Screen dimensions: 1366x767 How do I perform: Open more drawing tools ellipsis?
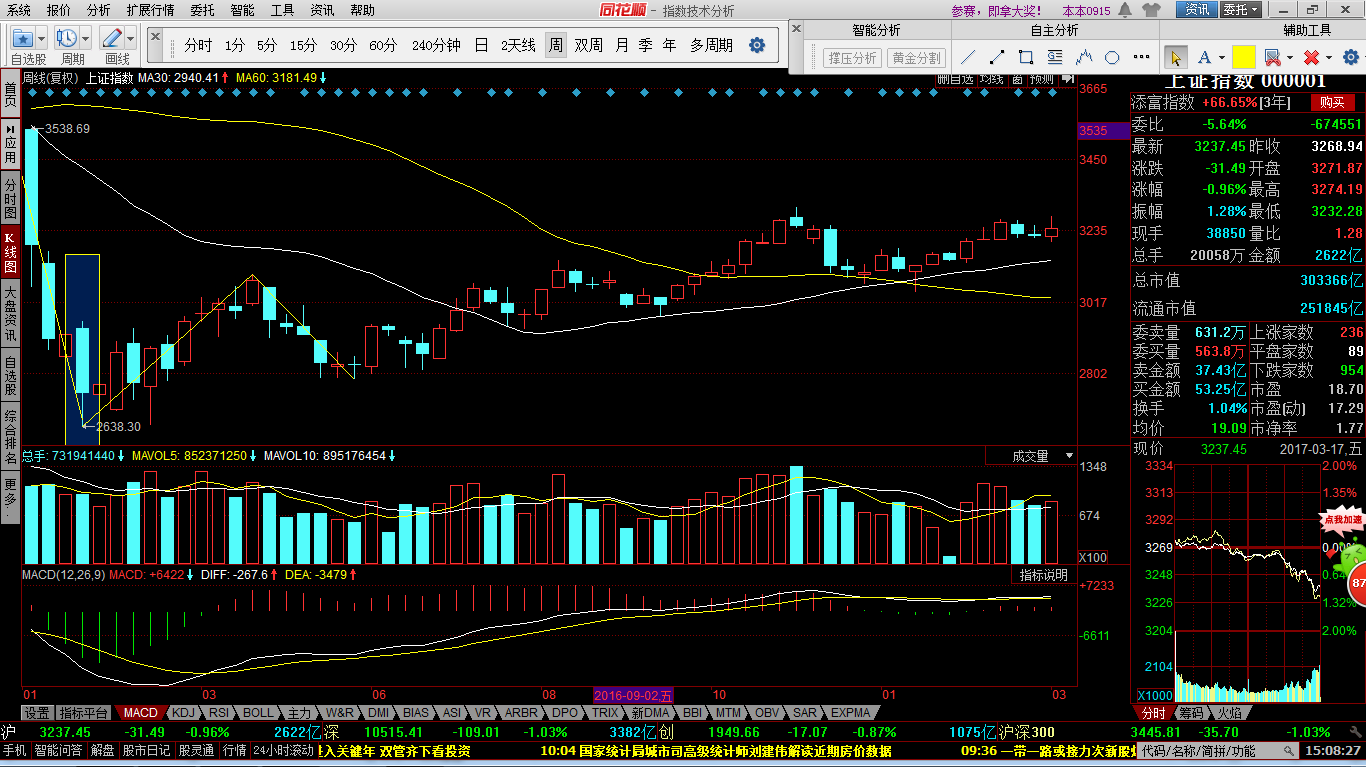pyautogui.click(x=1141, y=57)
